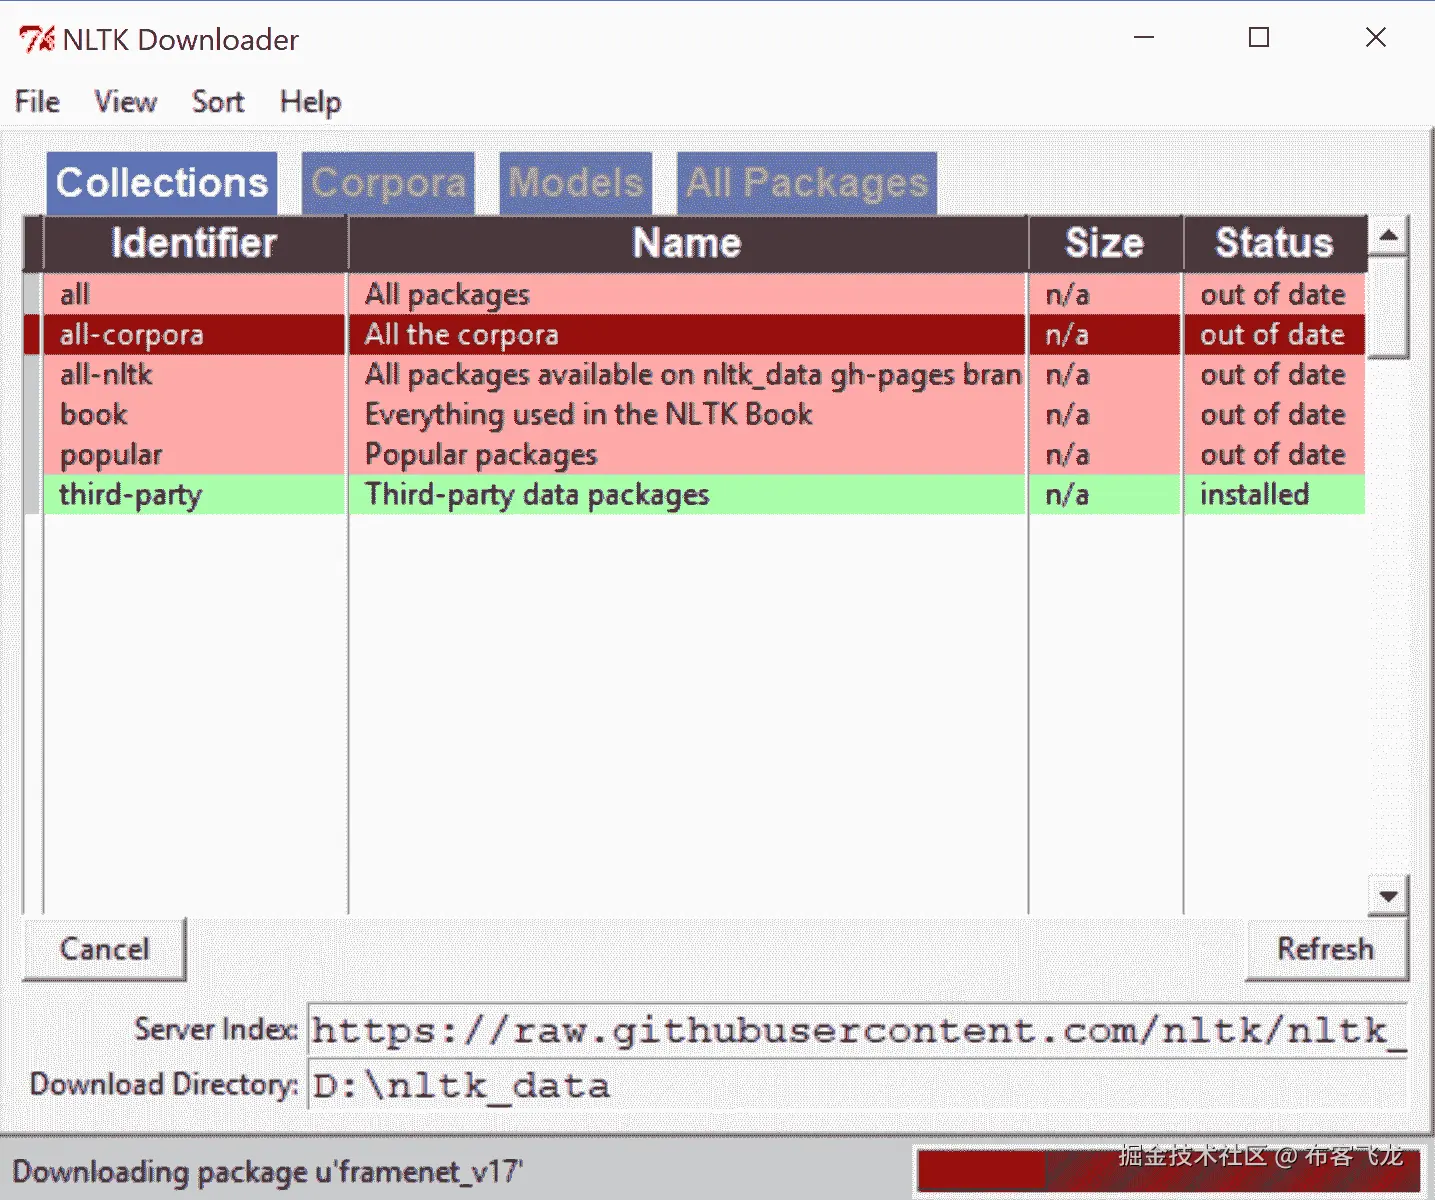The width and height of the screenshot is (1435, 1200).
Task: Click 'out of date' status of popular
Action: pyautogui.click(x=1275, y=454)
